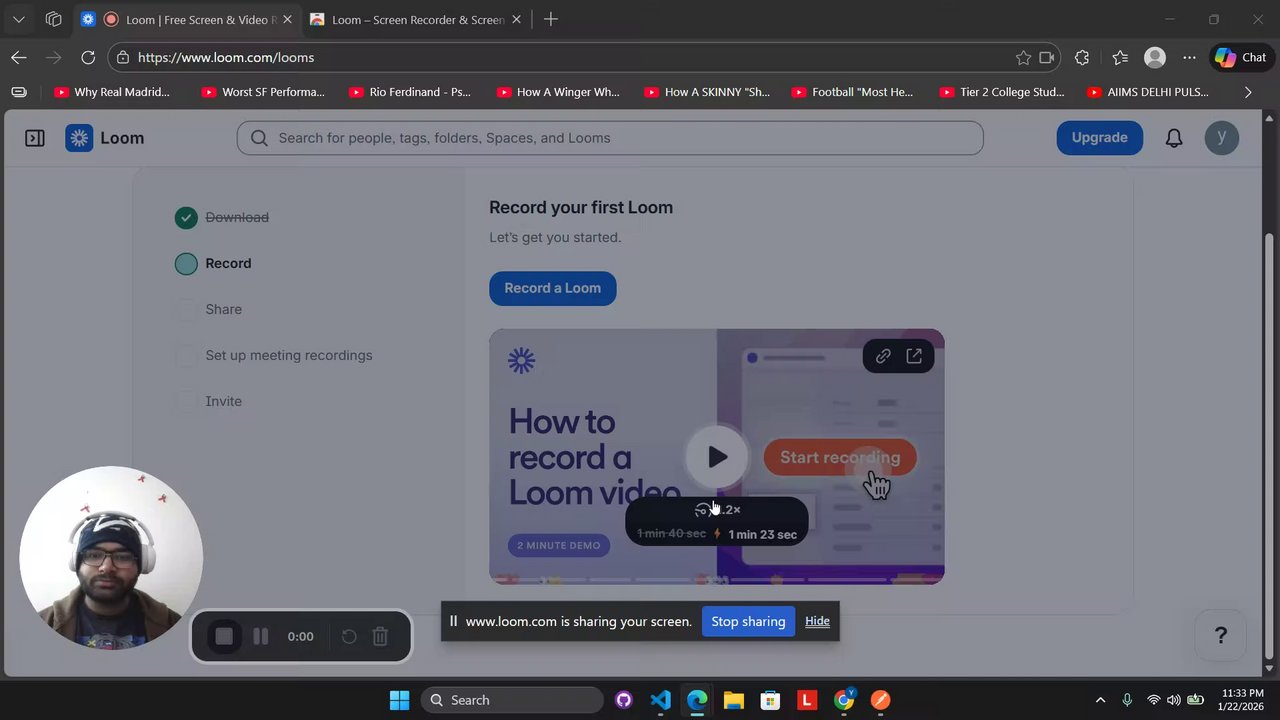Refresh the Loom page
Image resolution: width=1280 pixels, height=720 pixels.
[88, 57]
